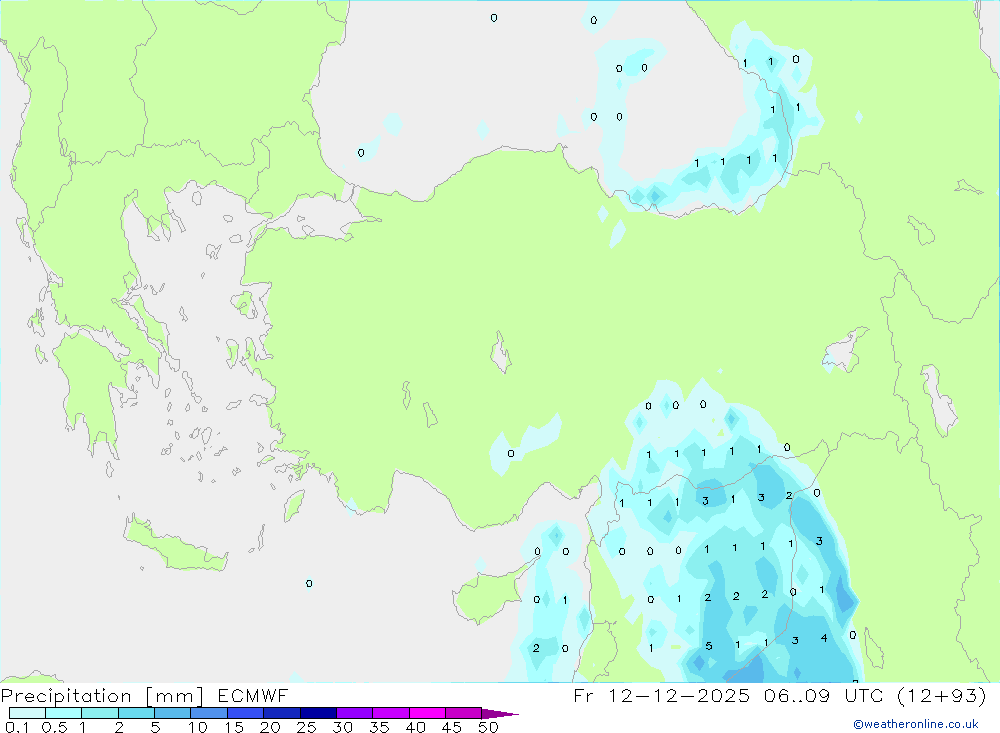Click the 'Precipitation' title word
The image size is (1000, 733).
coord(66,695)
